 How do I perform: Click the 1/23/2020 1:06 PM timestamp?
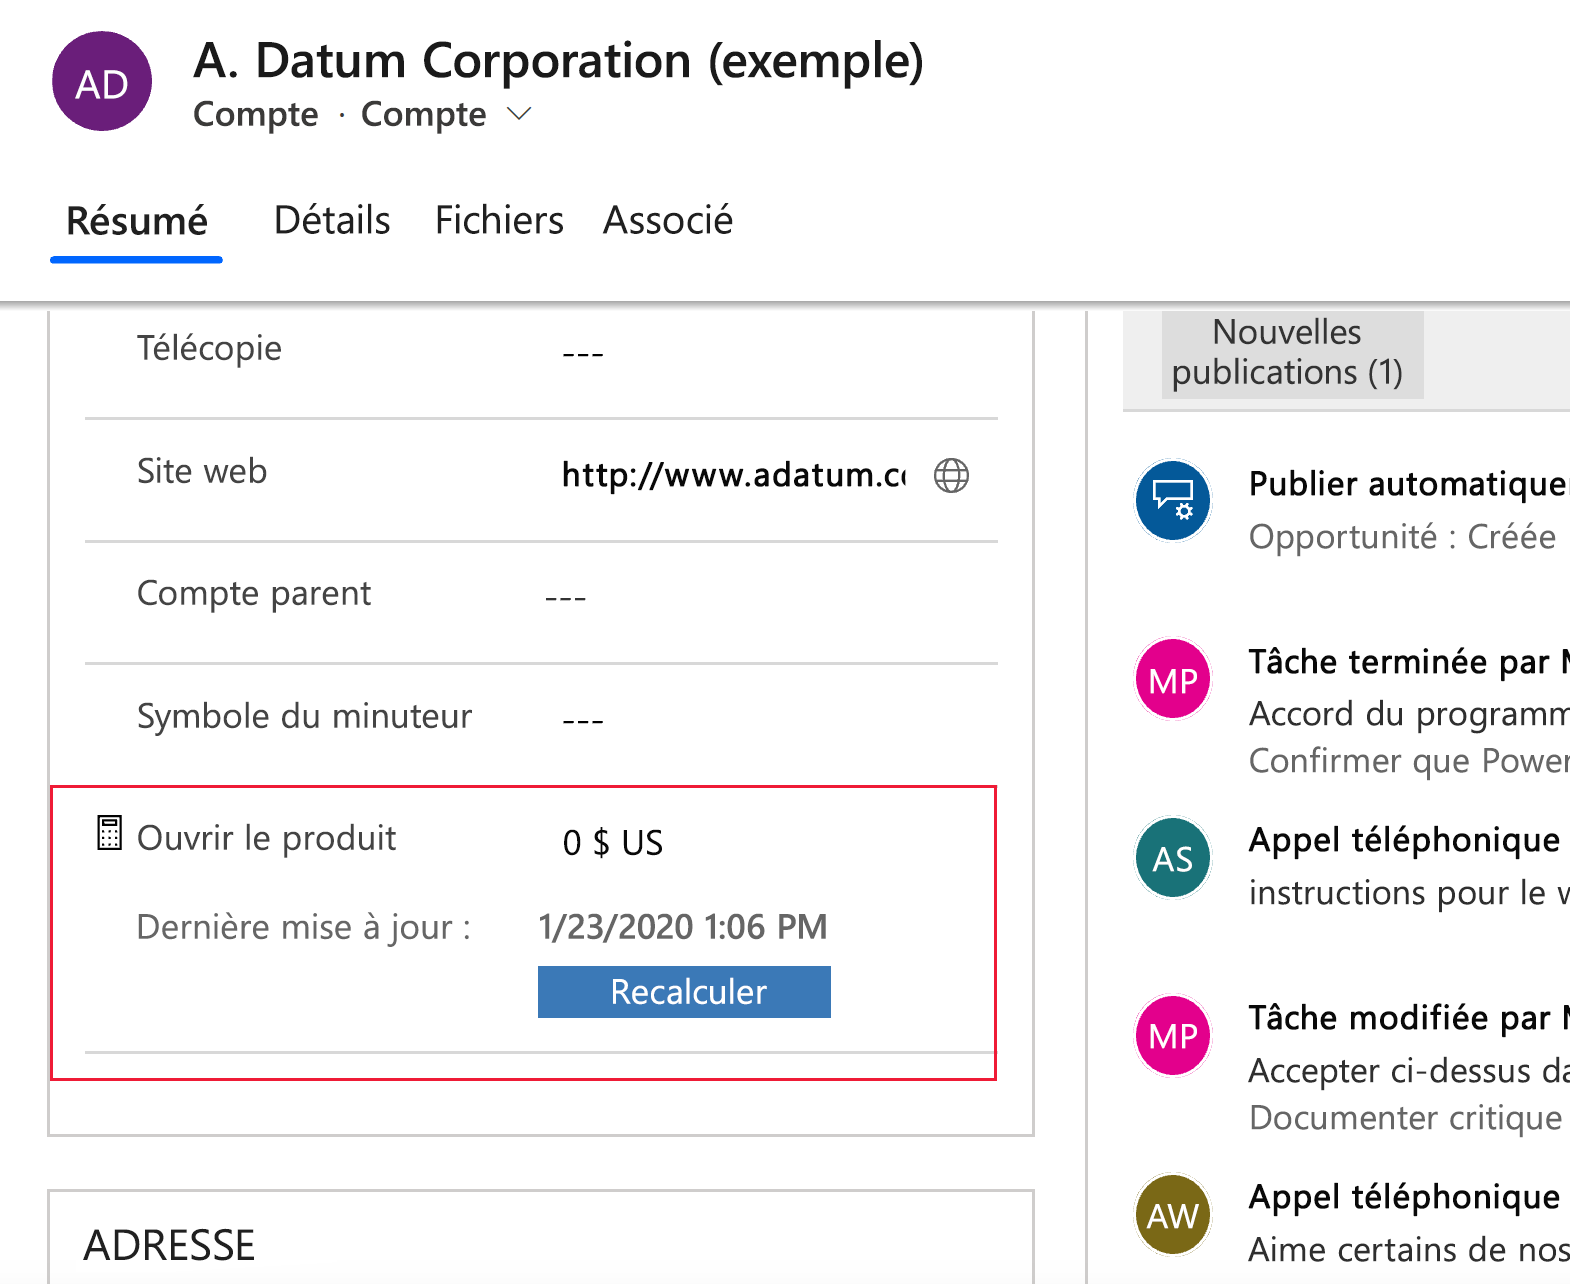pyautogui.click(x=683, y=927)
